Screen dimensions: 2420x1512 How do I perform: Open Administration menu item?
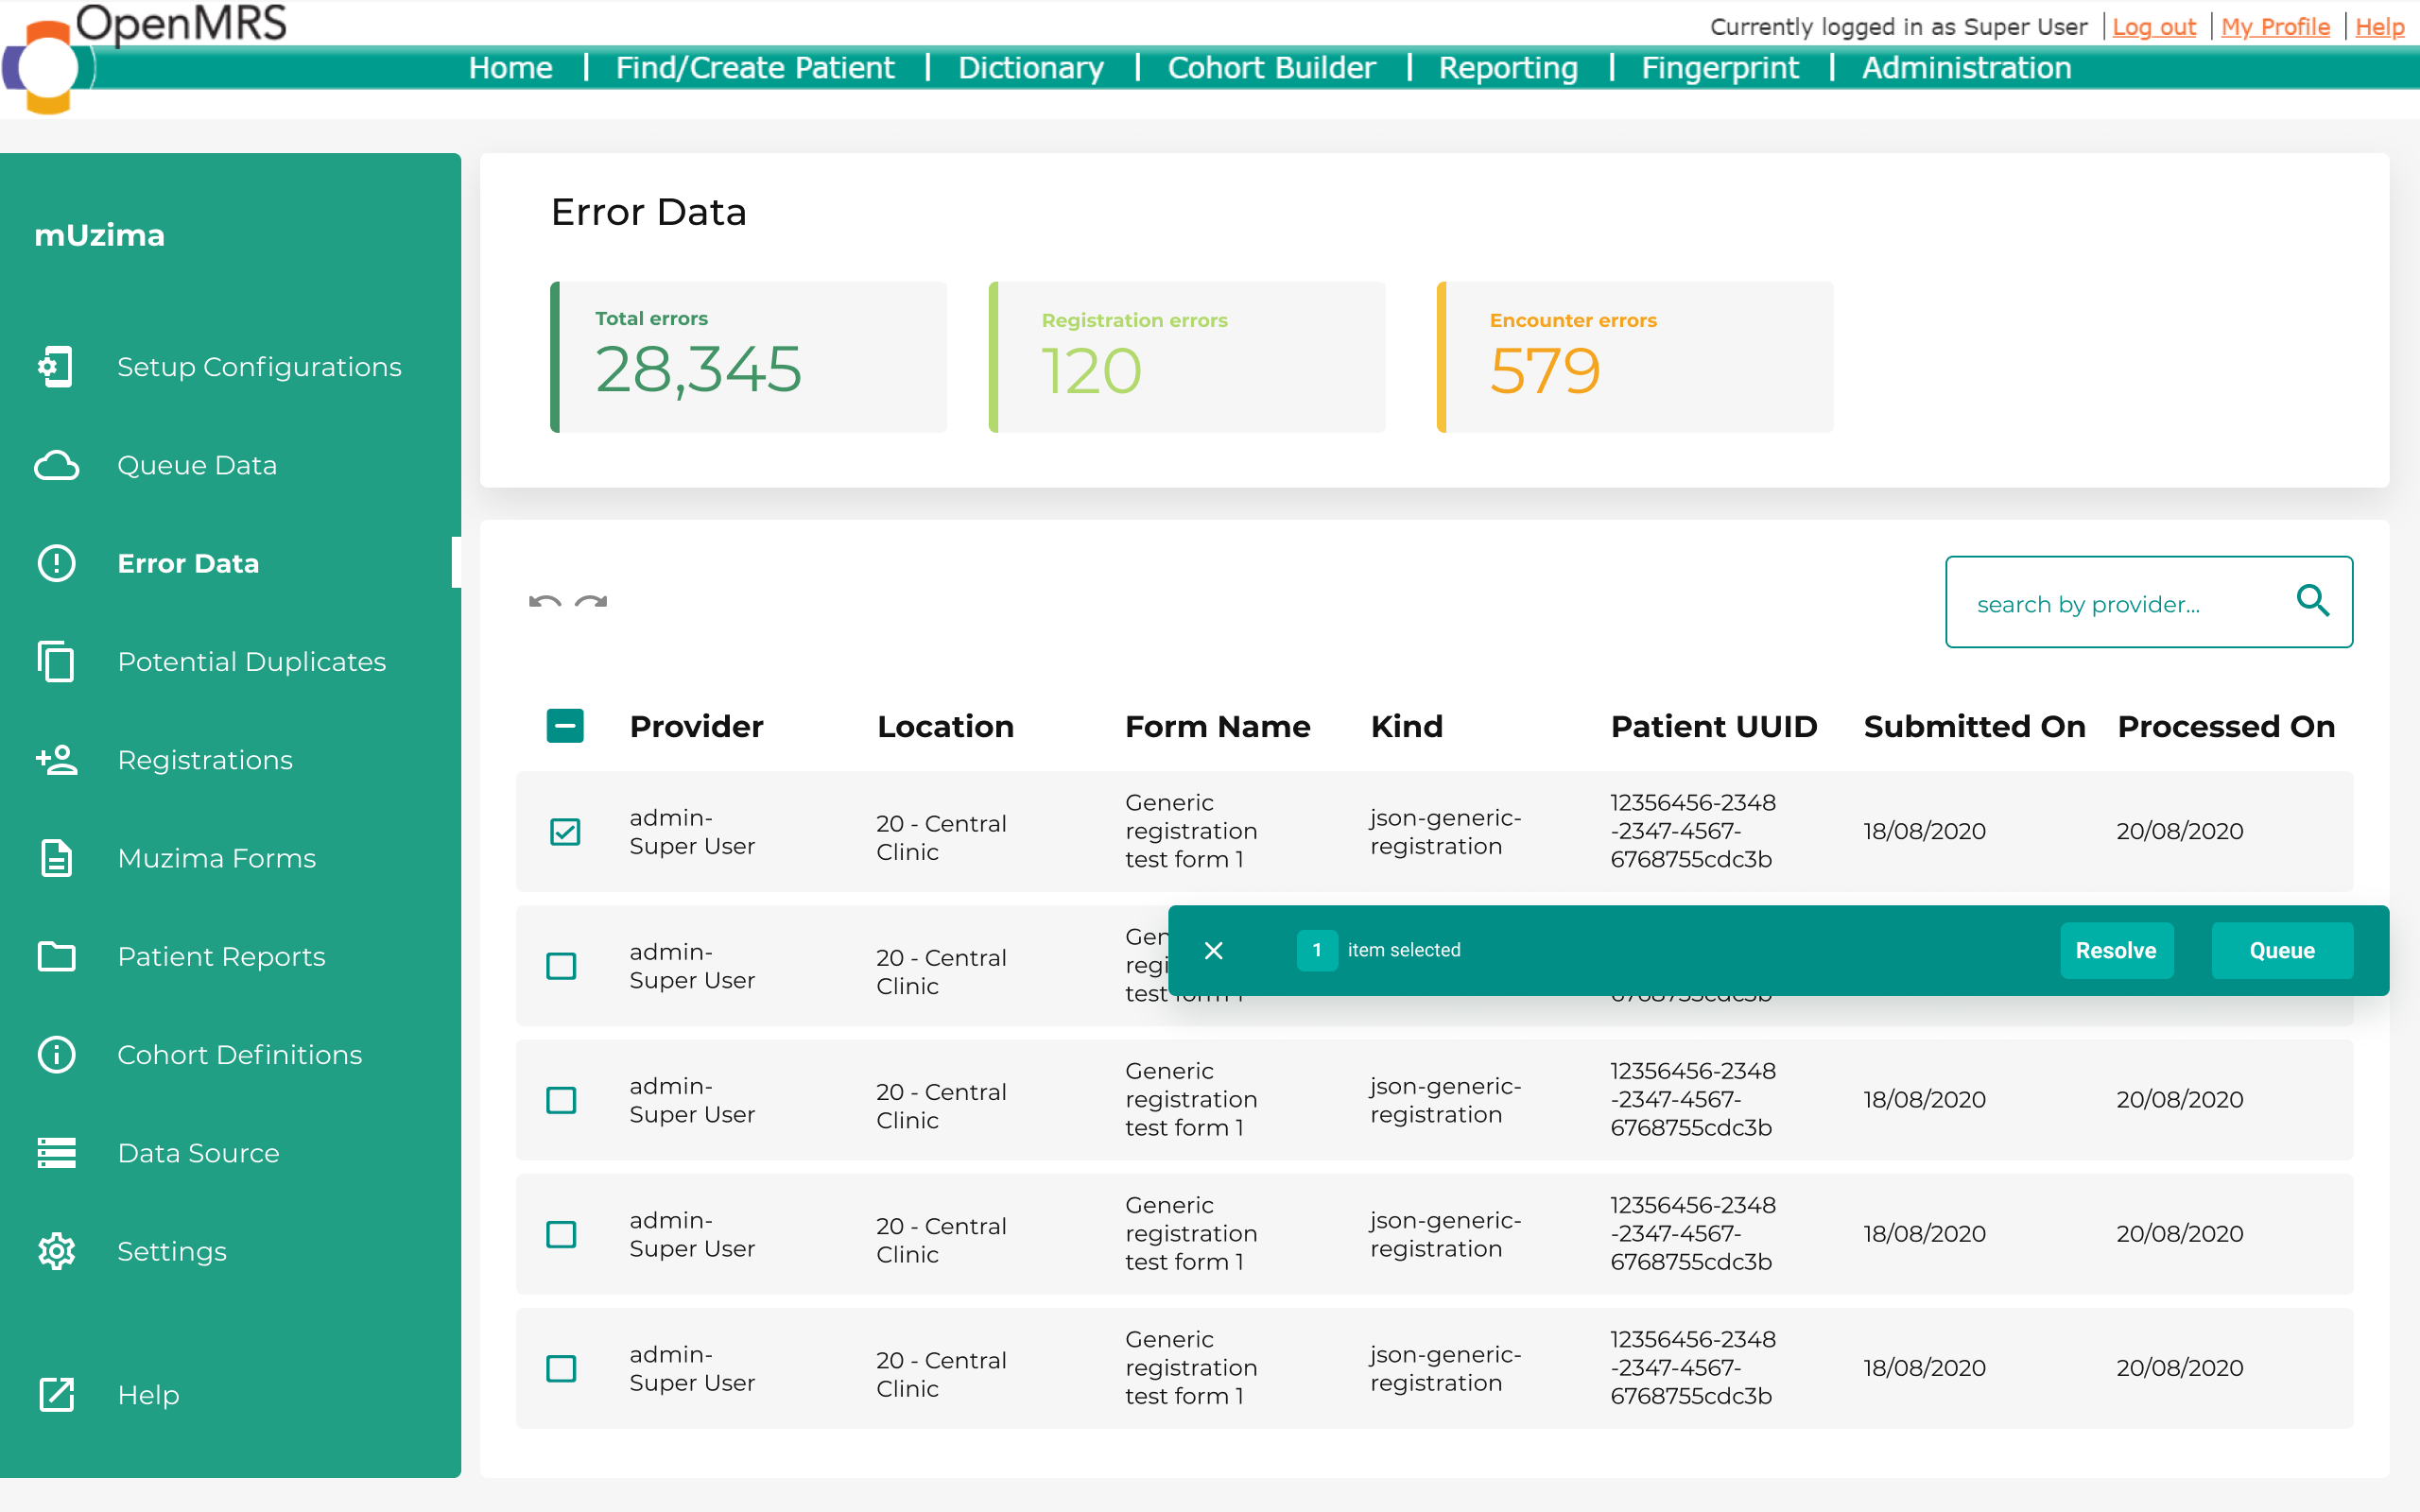click(x=1966, y=67)
